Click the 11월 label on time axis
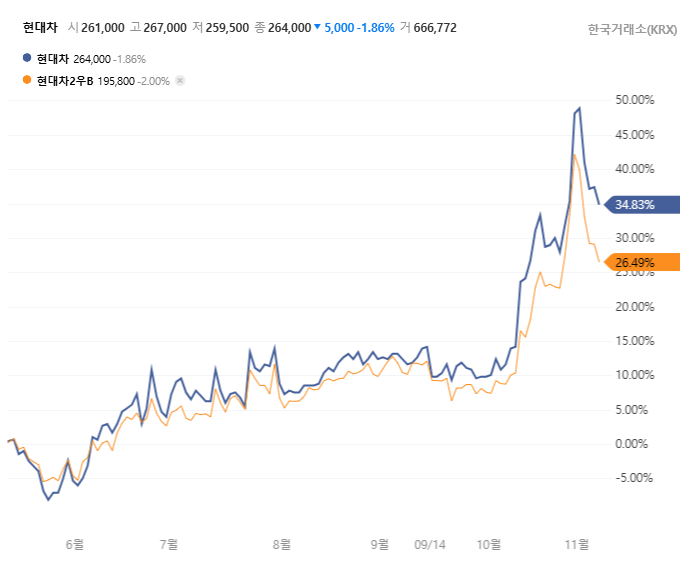The height and width of the screenshot is (582, 680). click(577, 545)
